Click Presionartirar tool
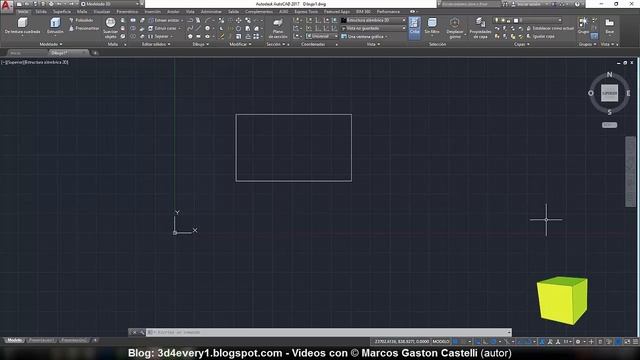 (x=84, y=28)
